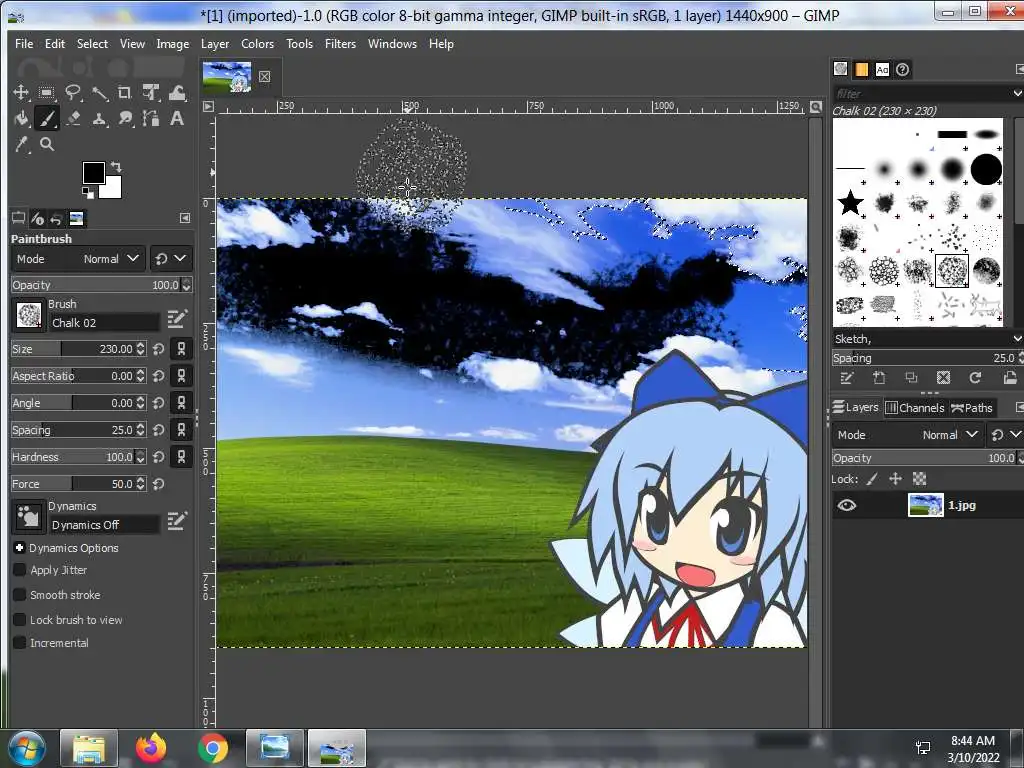Viewport: 1024px width, 768px height.
Task: Reset Force to default
Action: tap(158, 484)
